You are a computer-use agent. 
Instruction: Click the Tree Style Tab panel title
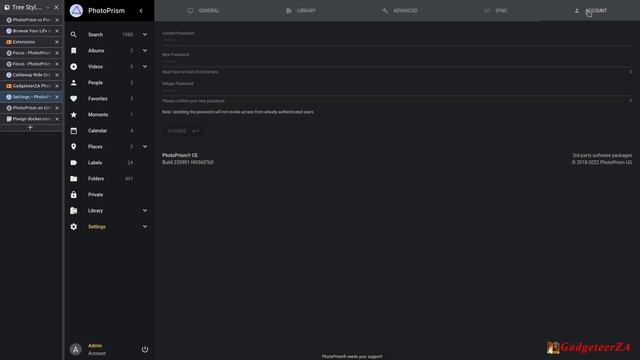[26, 7]
